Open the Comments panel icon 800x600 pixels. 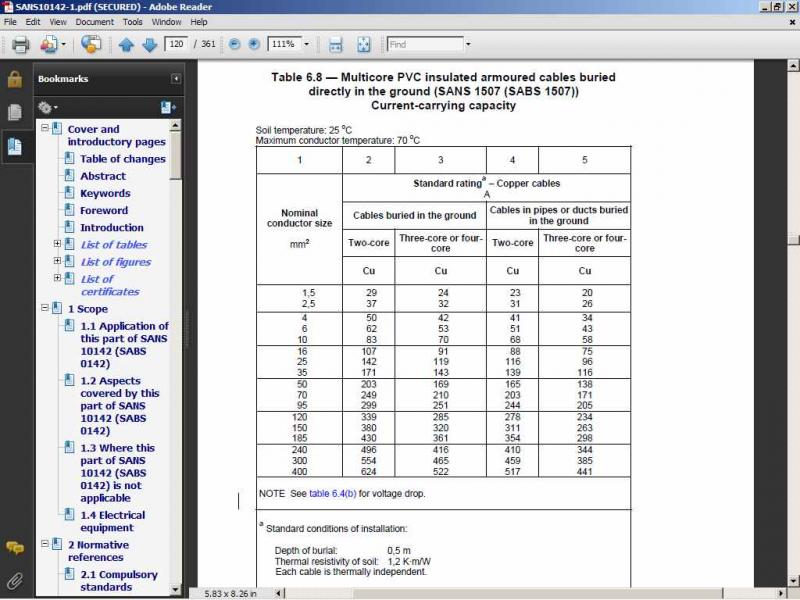point(14,547)
